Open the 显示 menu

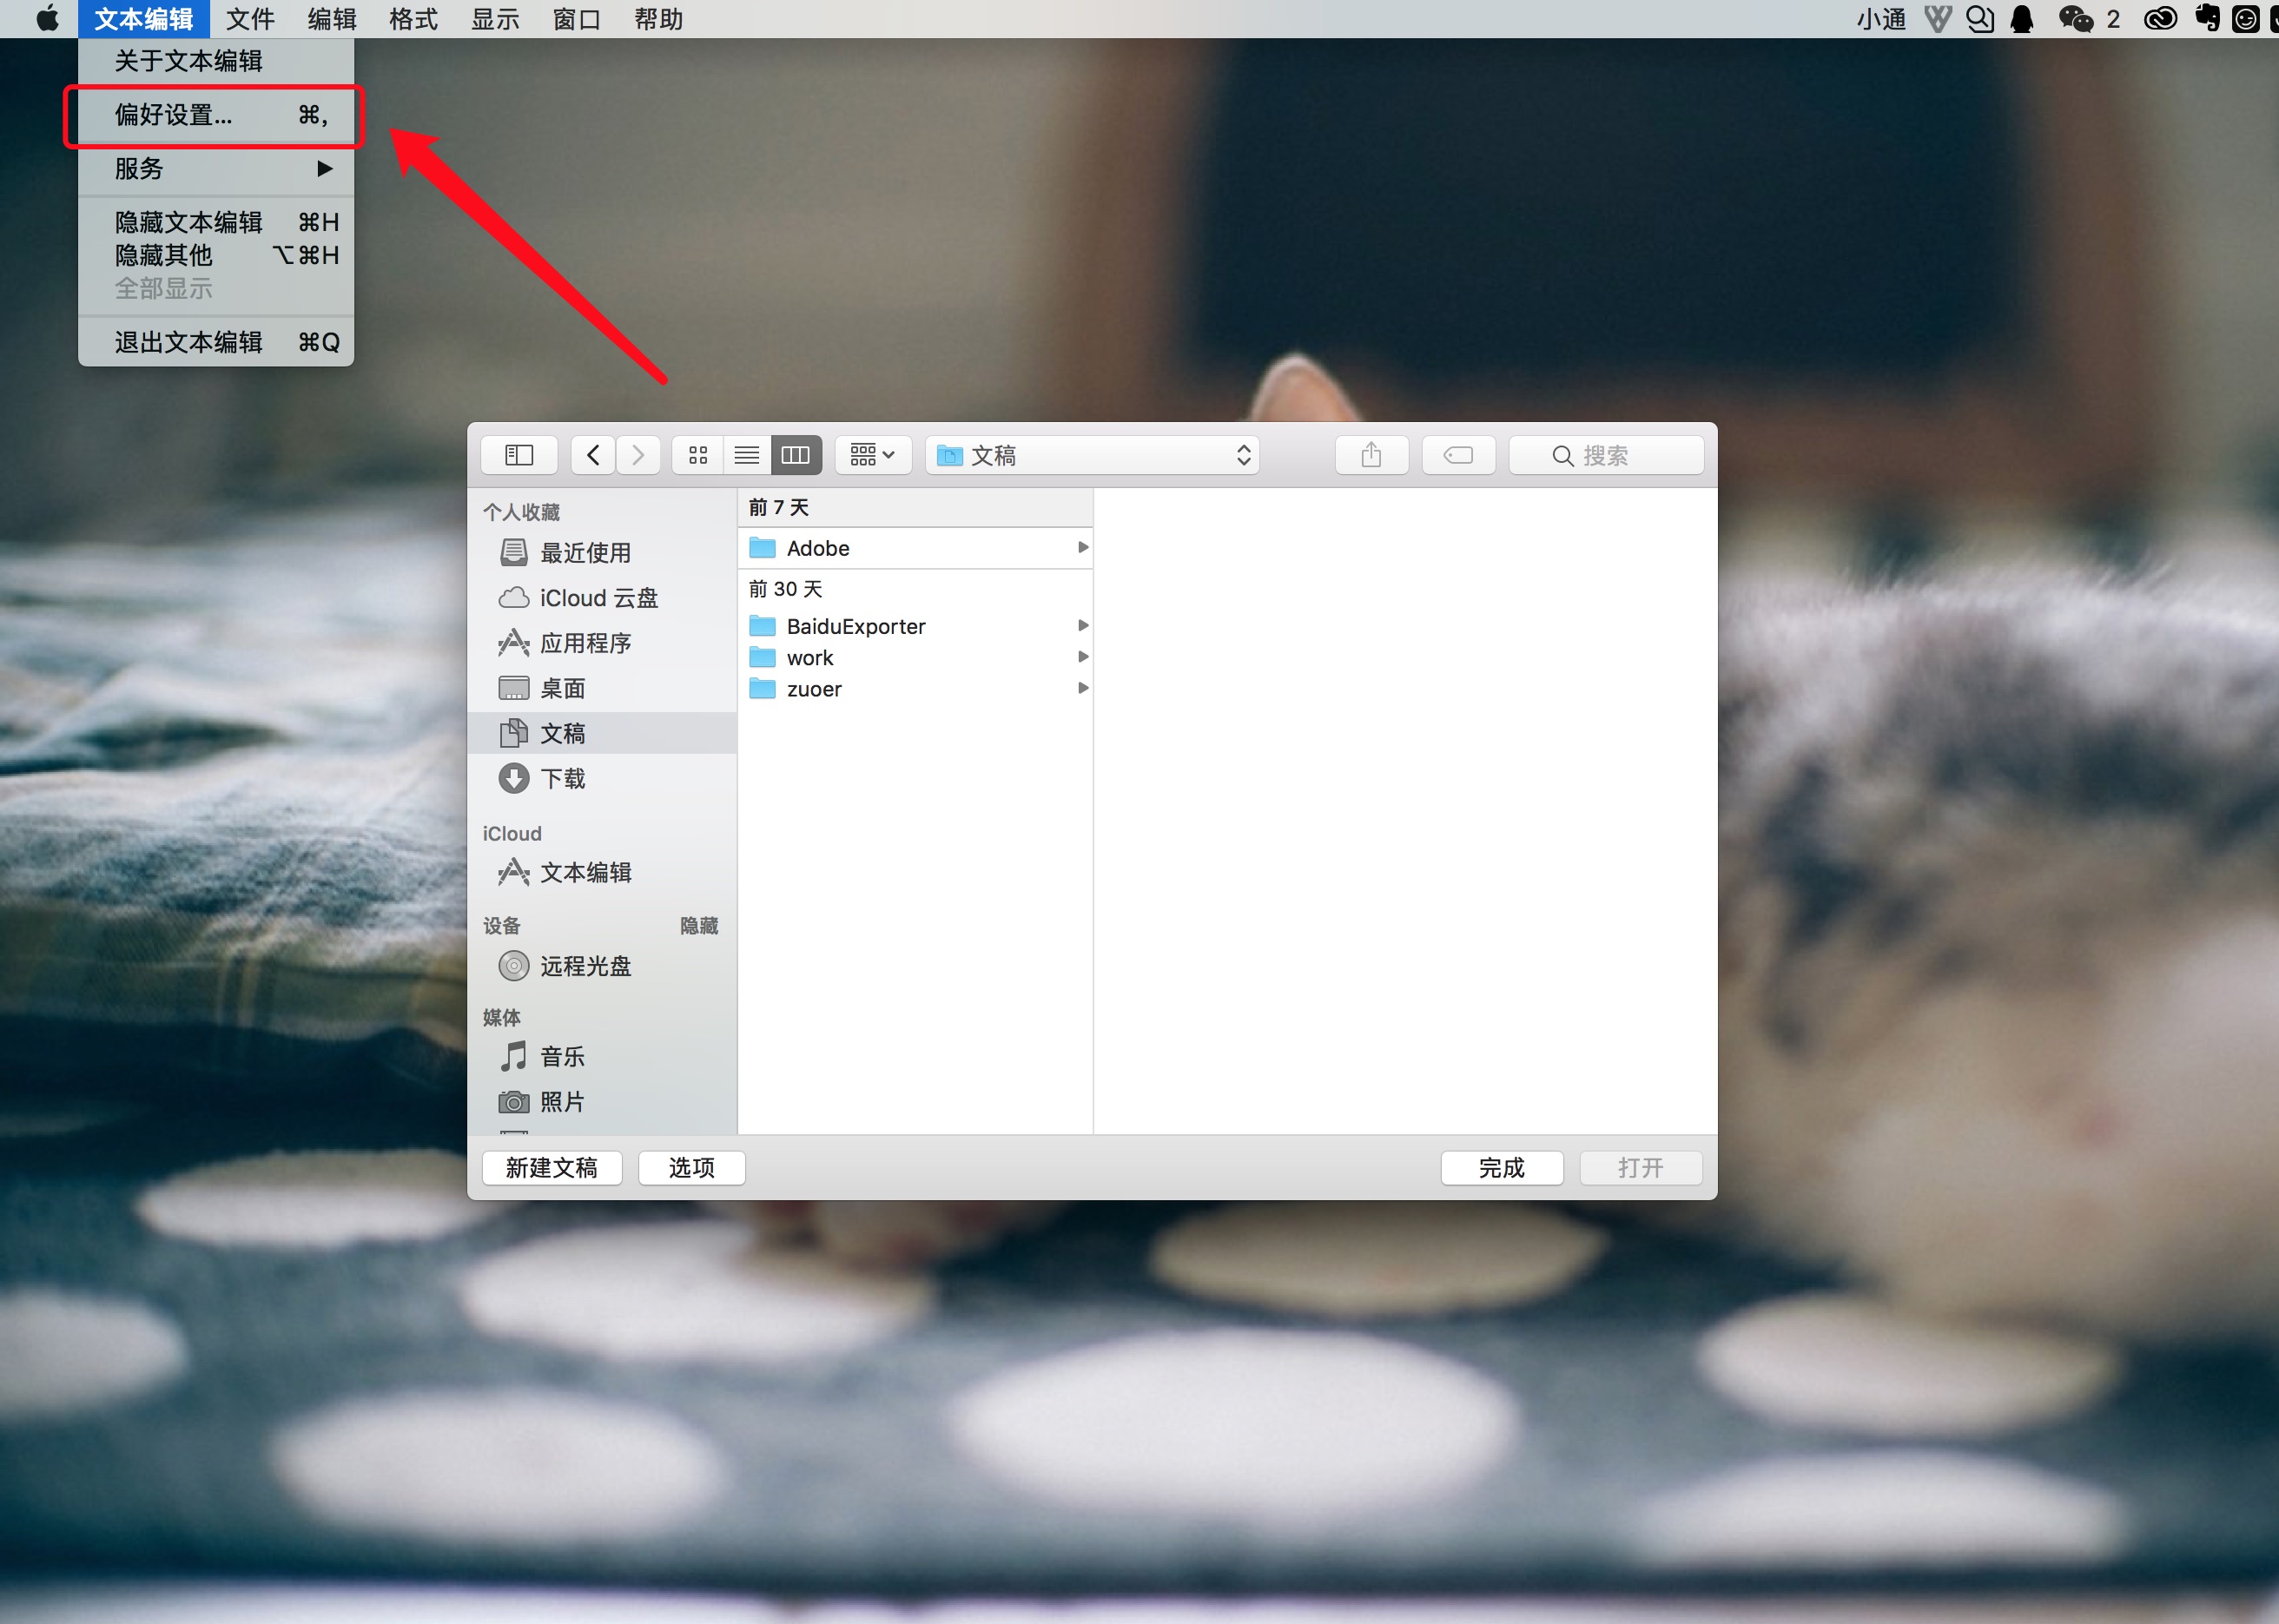[495, 19]
